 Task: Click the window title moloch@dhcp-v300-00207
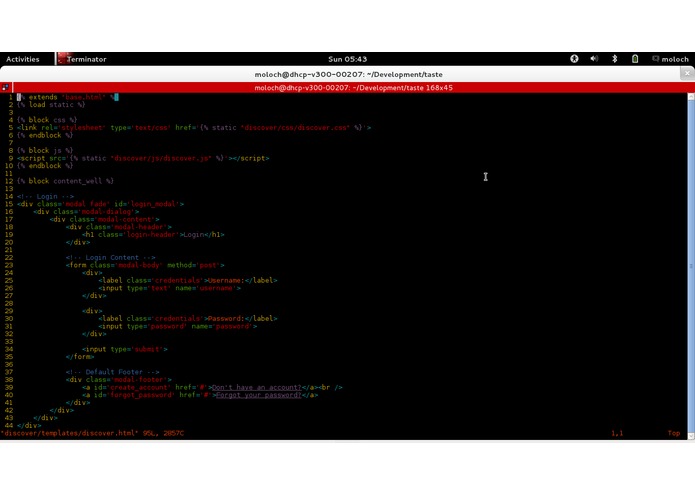[x=348, y=74]
